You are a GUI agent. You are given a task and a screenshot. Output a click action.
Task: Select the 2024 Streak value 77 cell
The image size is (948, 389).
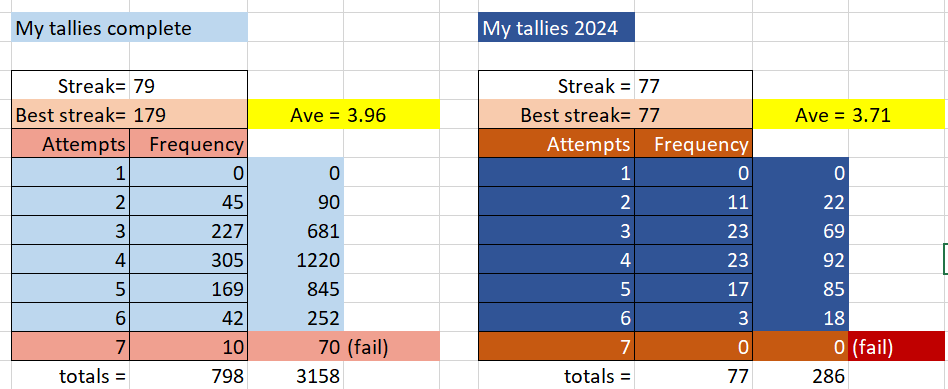[x=693, y=86]
